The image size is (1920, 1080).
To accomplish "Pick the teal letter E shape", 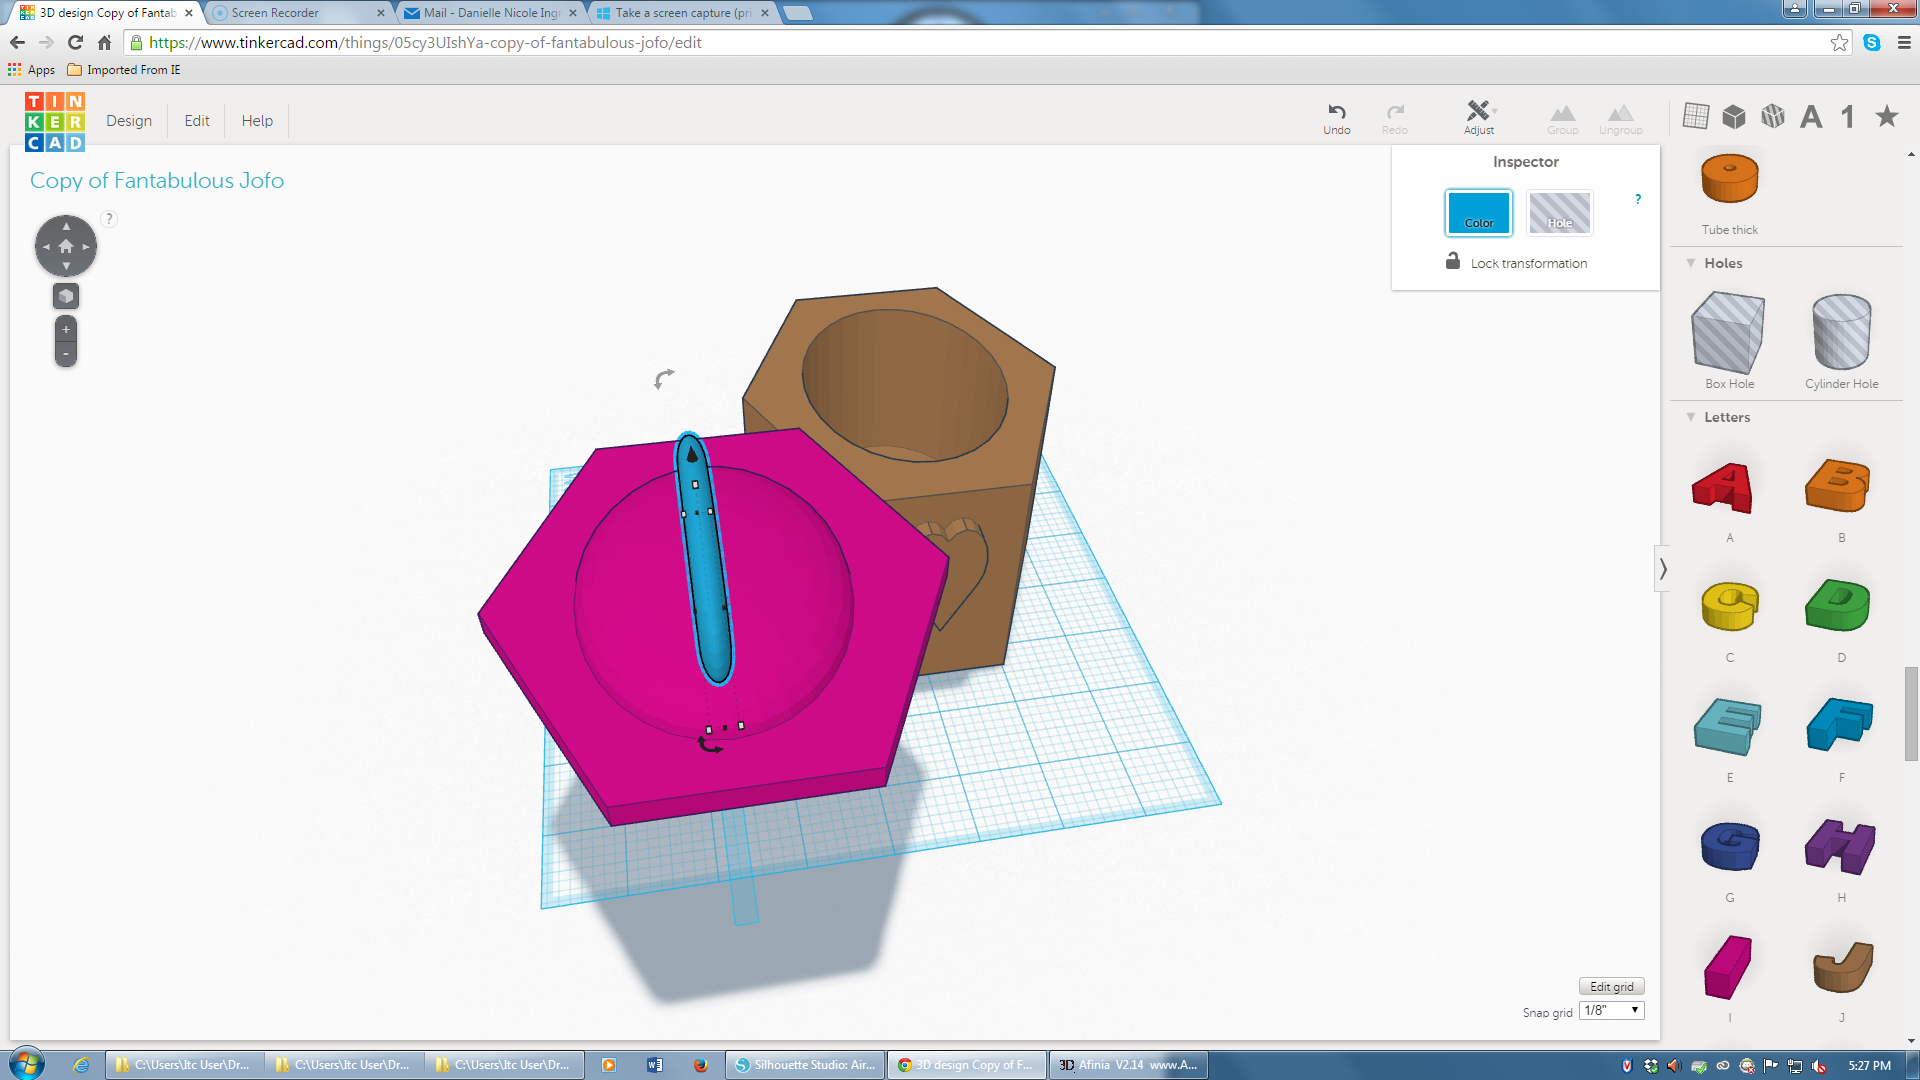I will coord(1727,726).
